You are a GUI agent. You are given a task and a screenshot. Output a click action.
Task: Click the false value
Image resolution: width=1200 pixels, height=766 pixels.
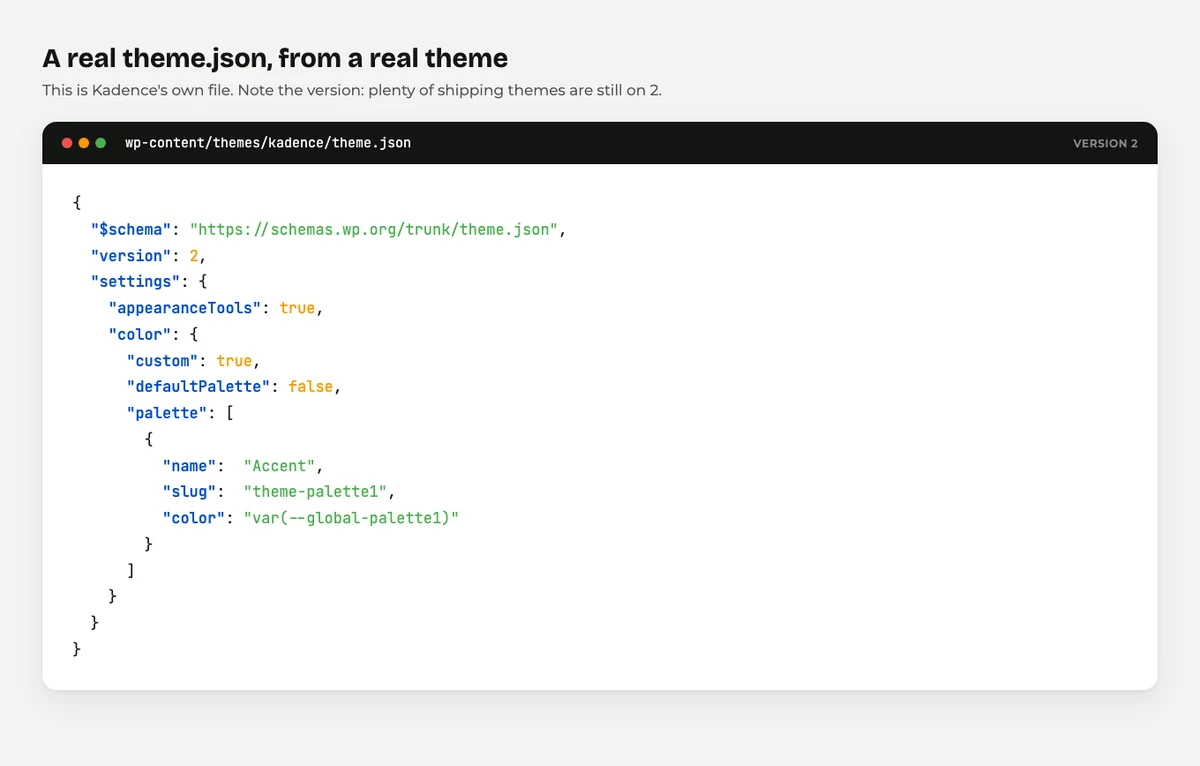(311, 387)
